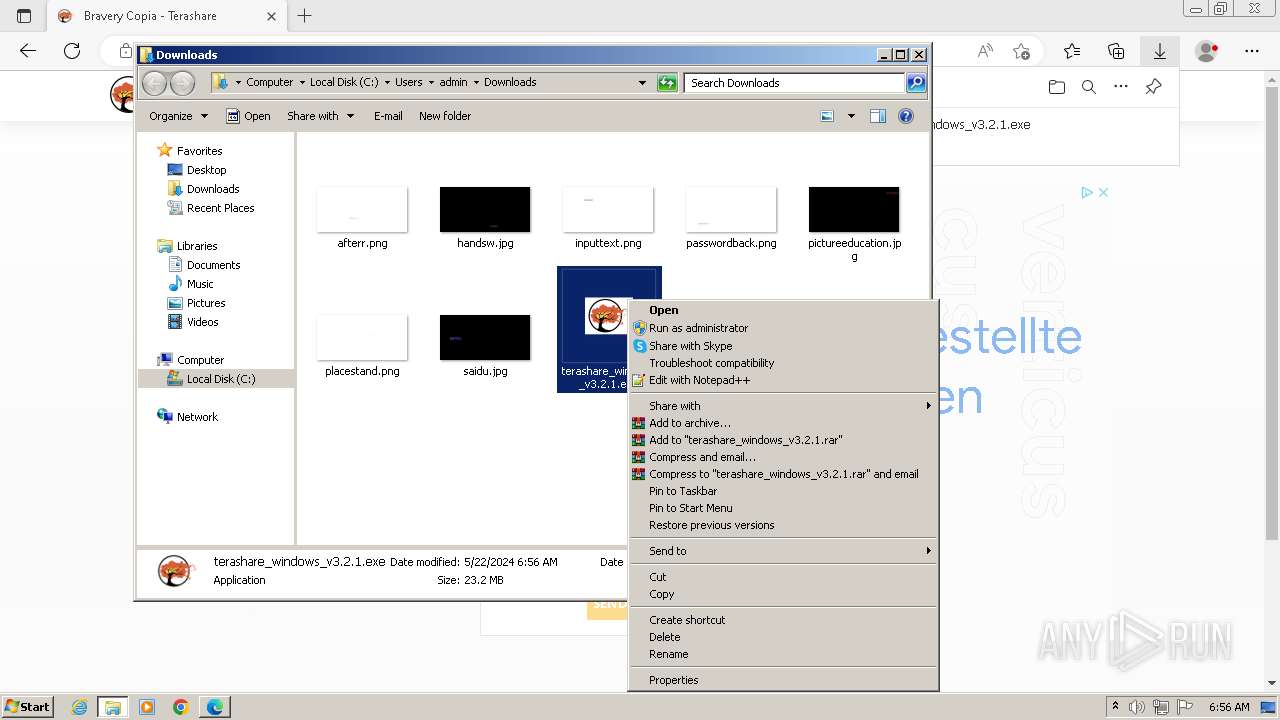1280x720 pixels.
Task: Click the search magnifier in Downloads window
Action: pyautogui.click(x=916, y=83)
